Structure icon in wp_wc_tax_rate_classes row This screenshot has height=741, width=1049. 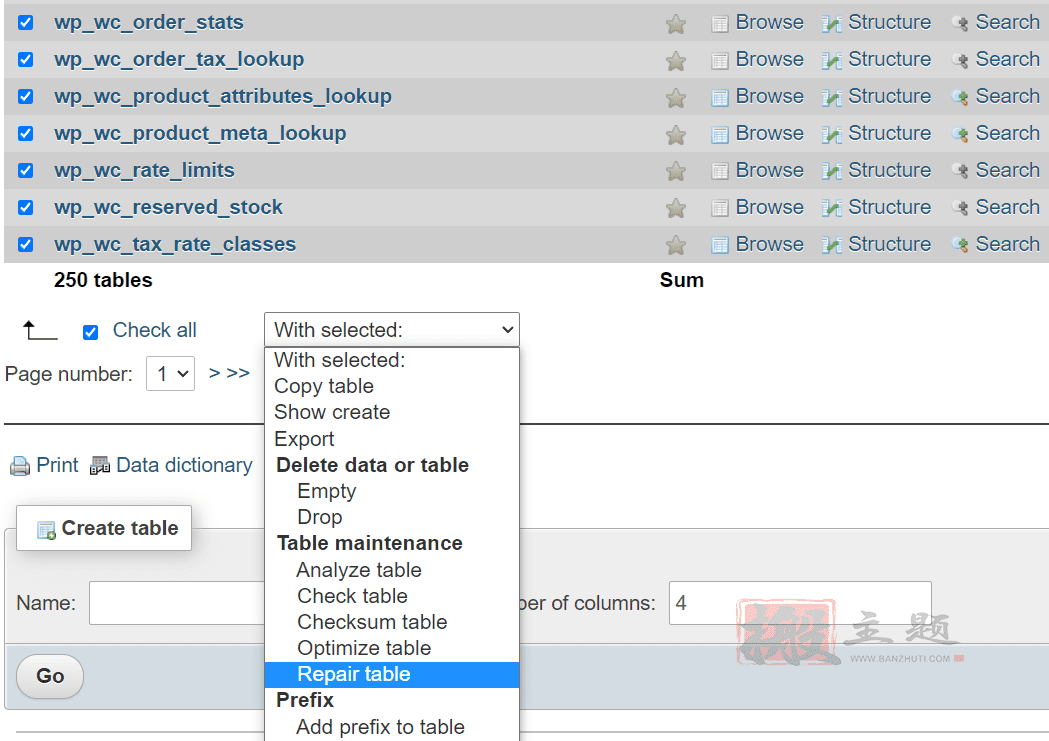(832, 245)
